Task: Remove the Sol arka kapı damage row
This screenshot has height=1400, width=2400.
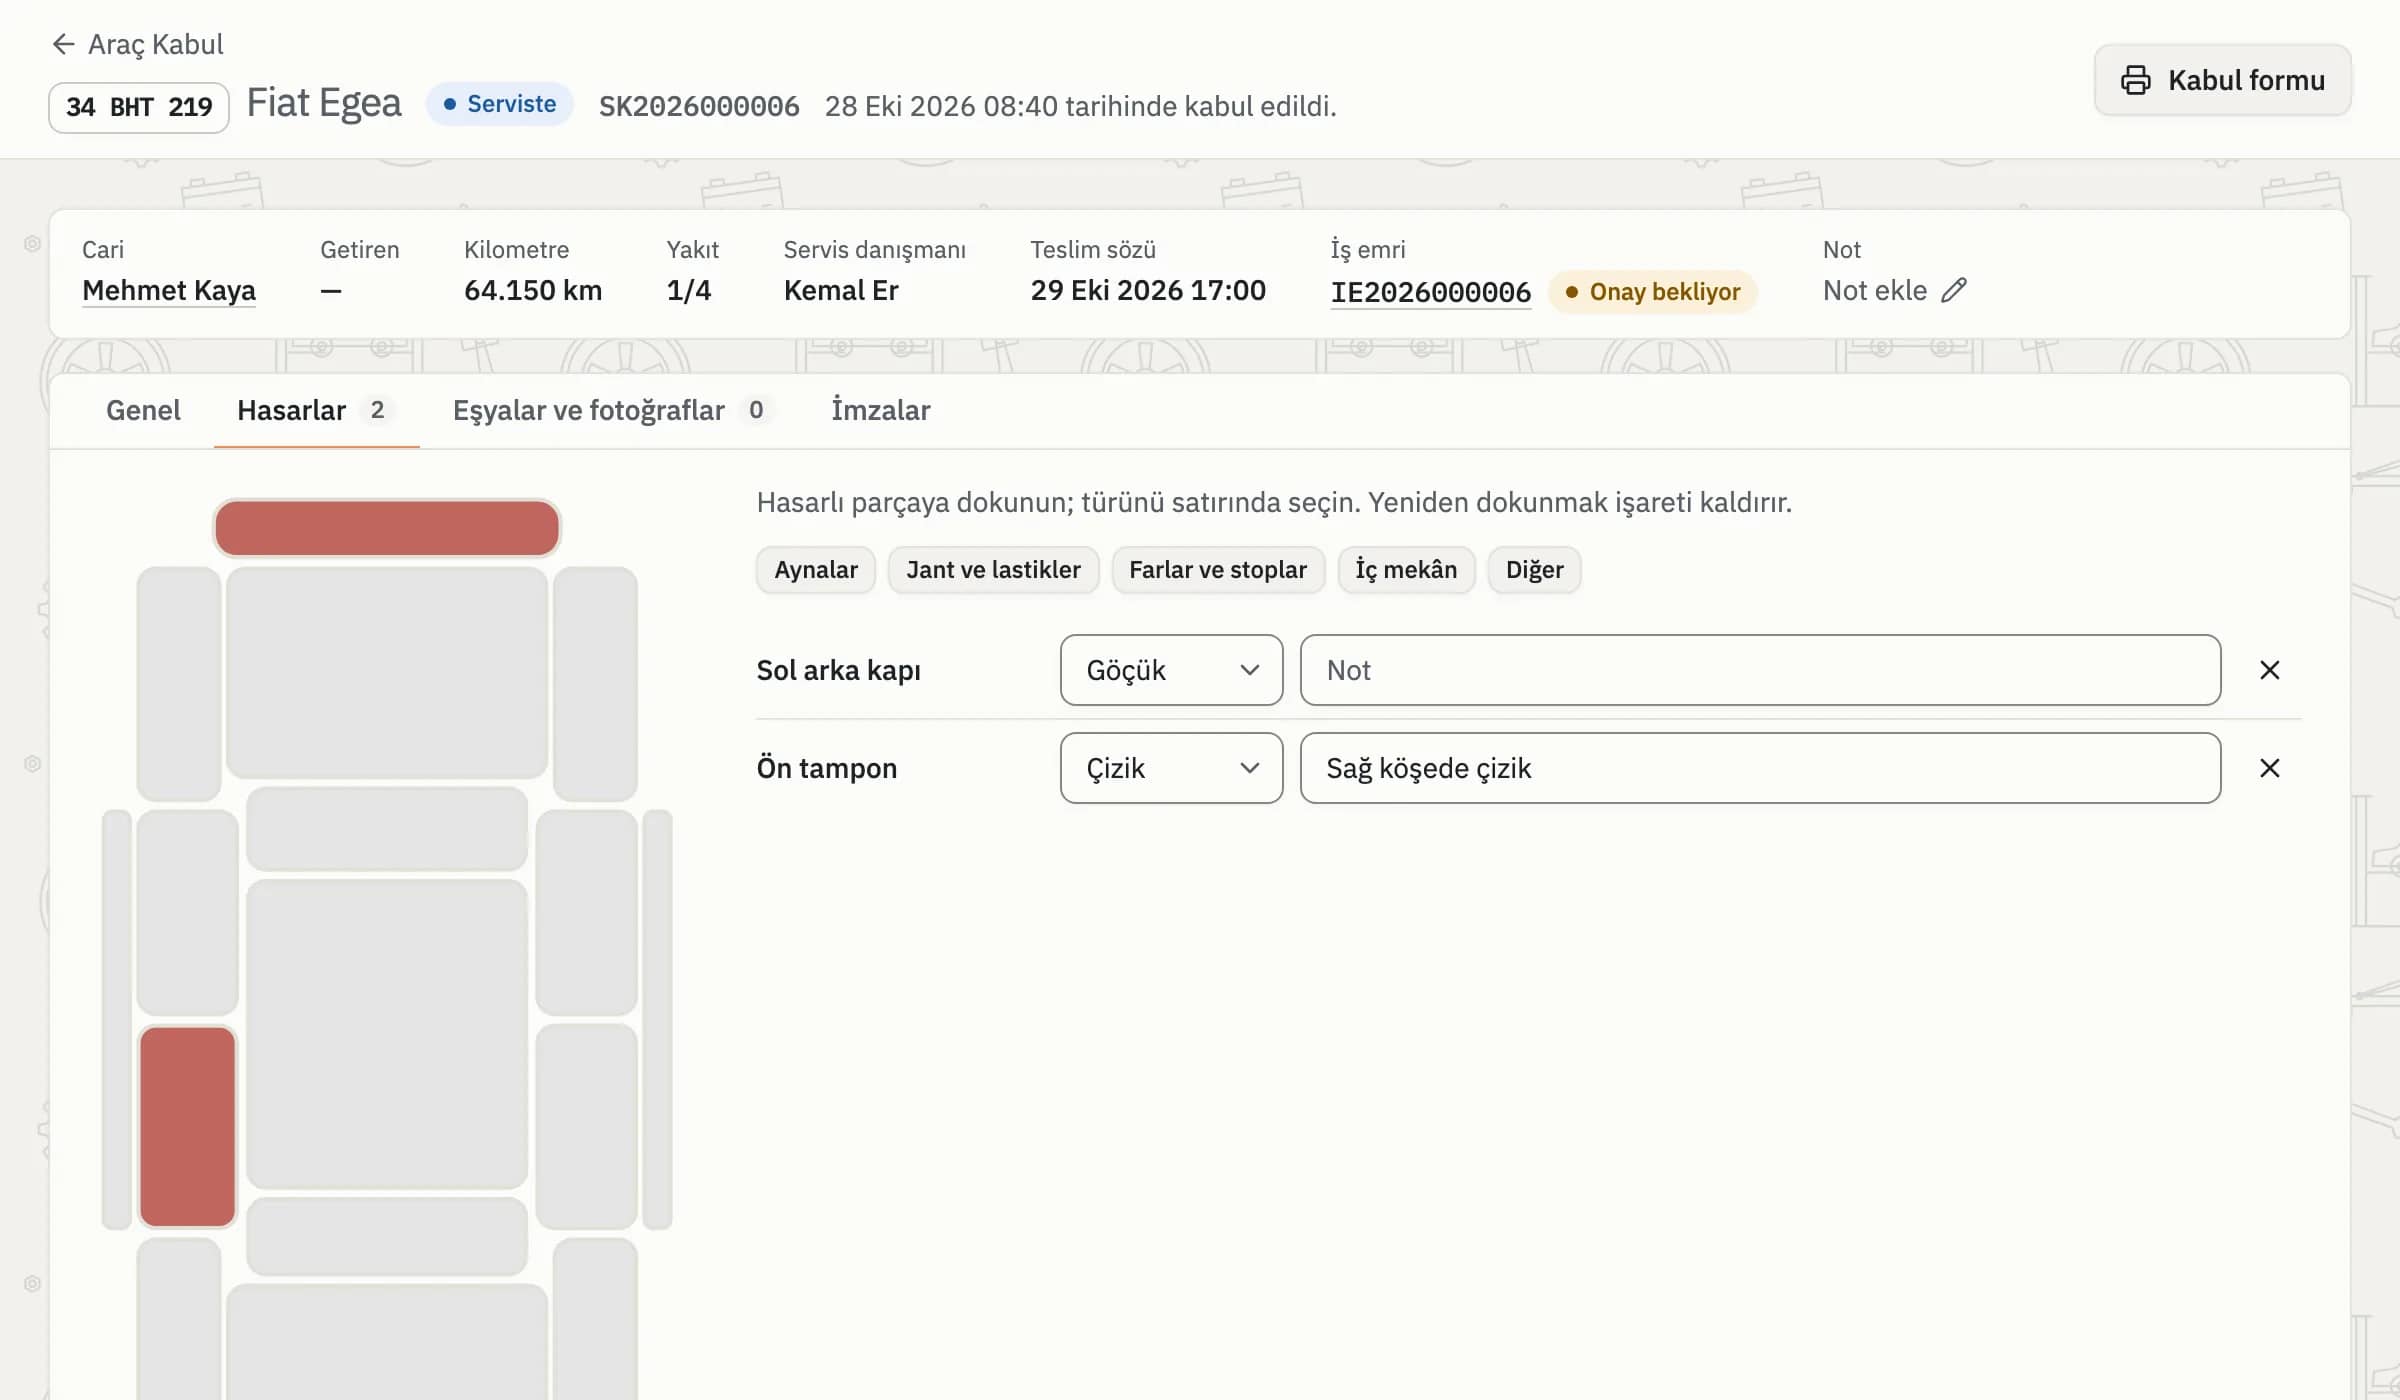Action: (x=2269, y=670)
